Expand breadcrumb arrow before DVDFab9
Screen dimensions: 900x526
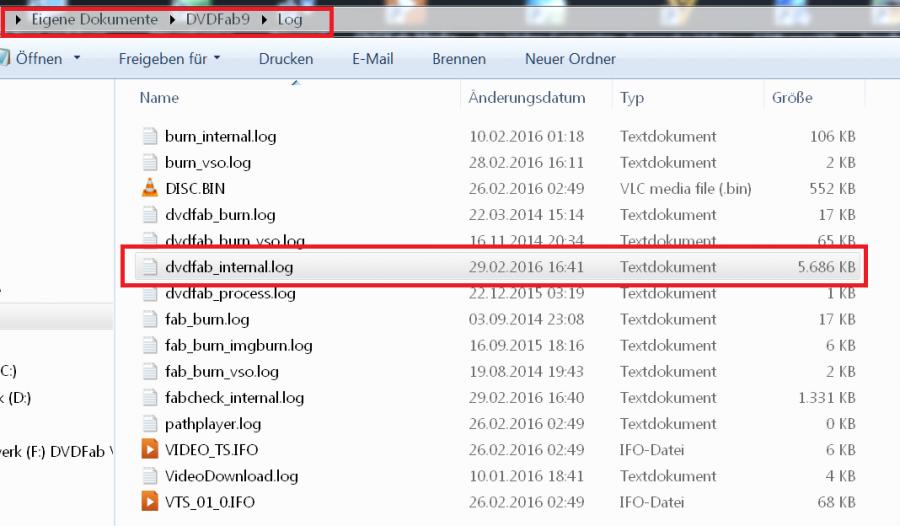pos(172,20)
